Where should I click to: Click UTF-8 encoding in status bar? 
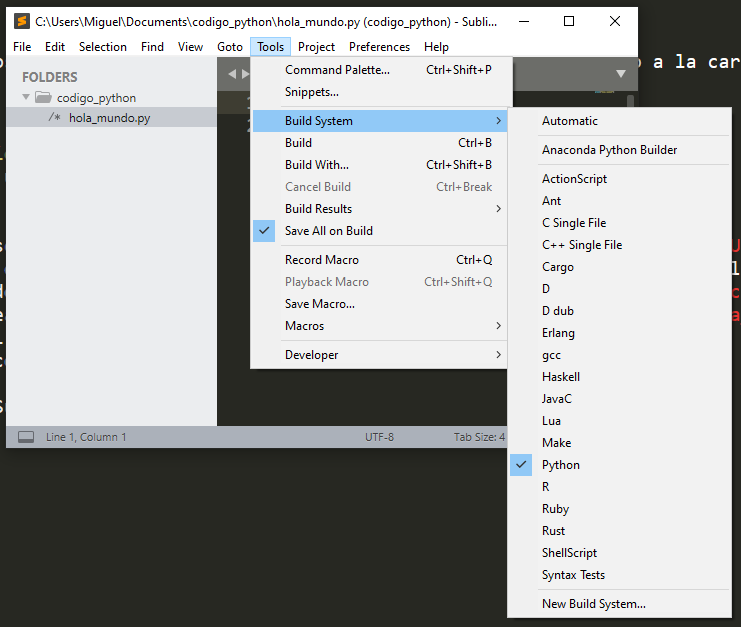pyautogui.click(x=379, y=437)
